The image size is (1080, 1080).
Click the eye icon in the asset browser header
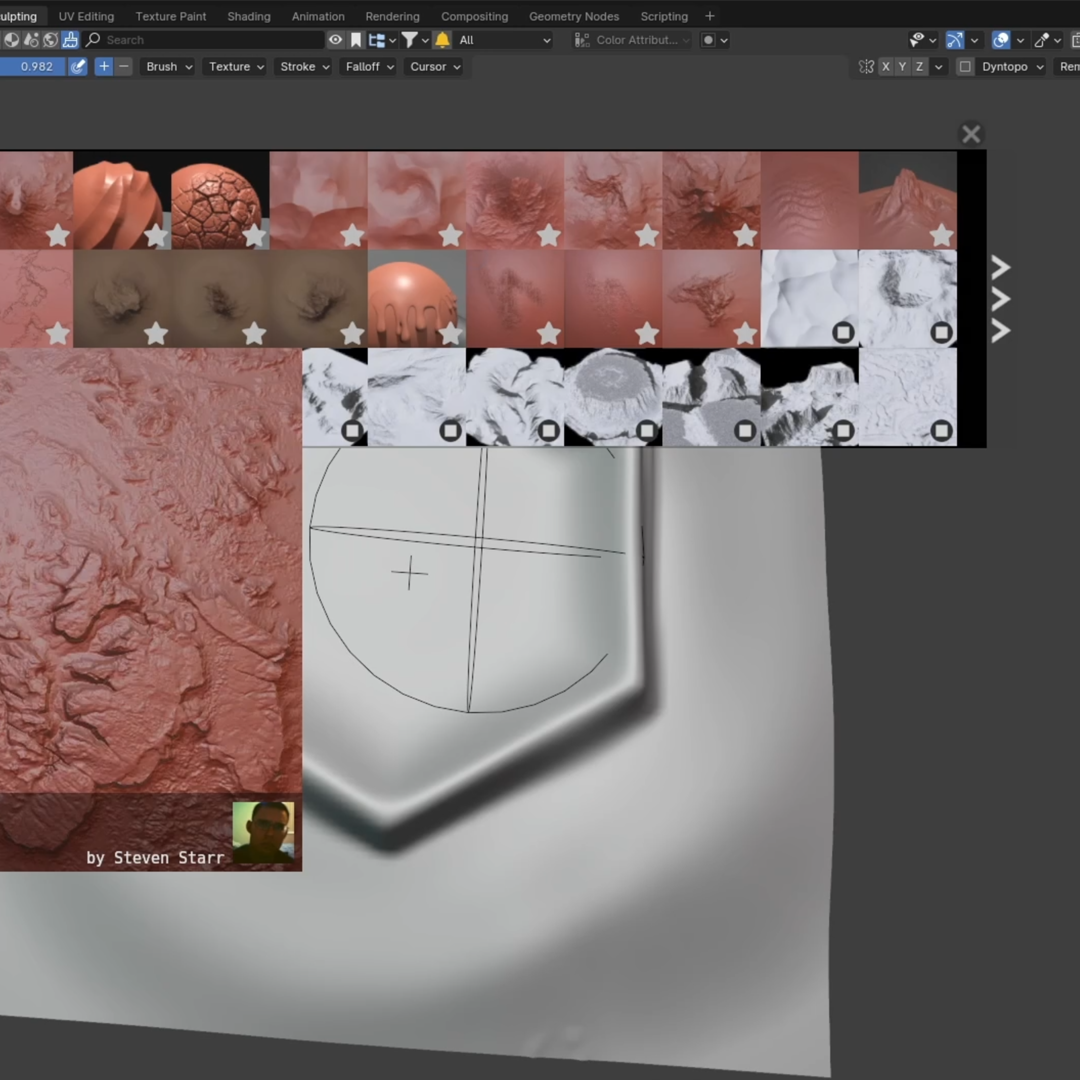(336, 39)
